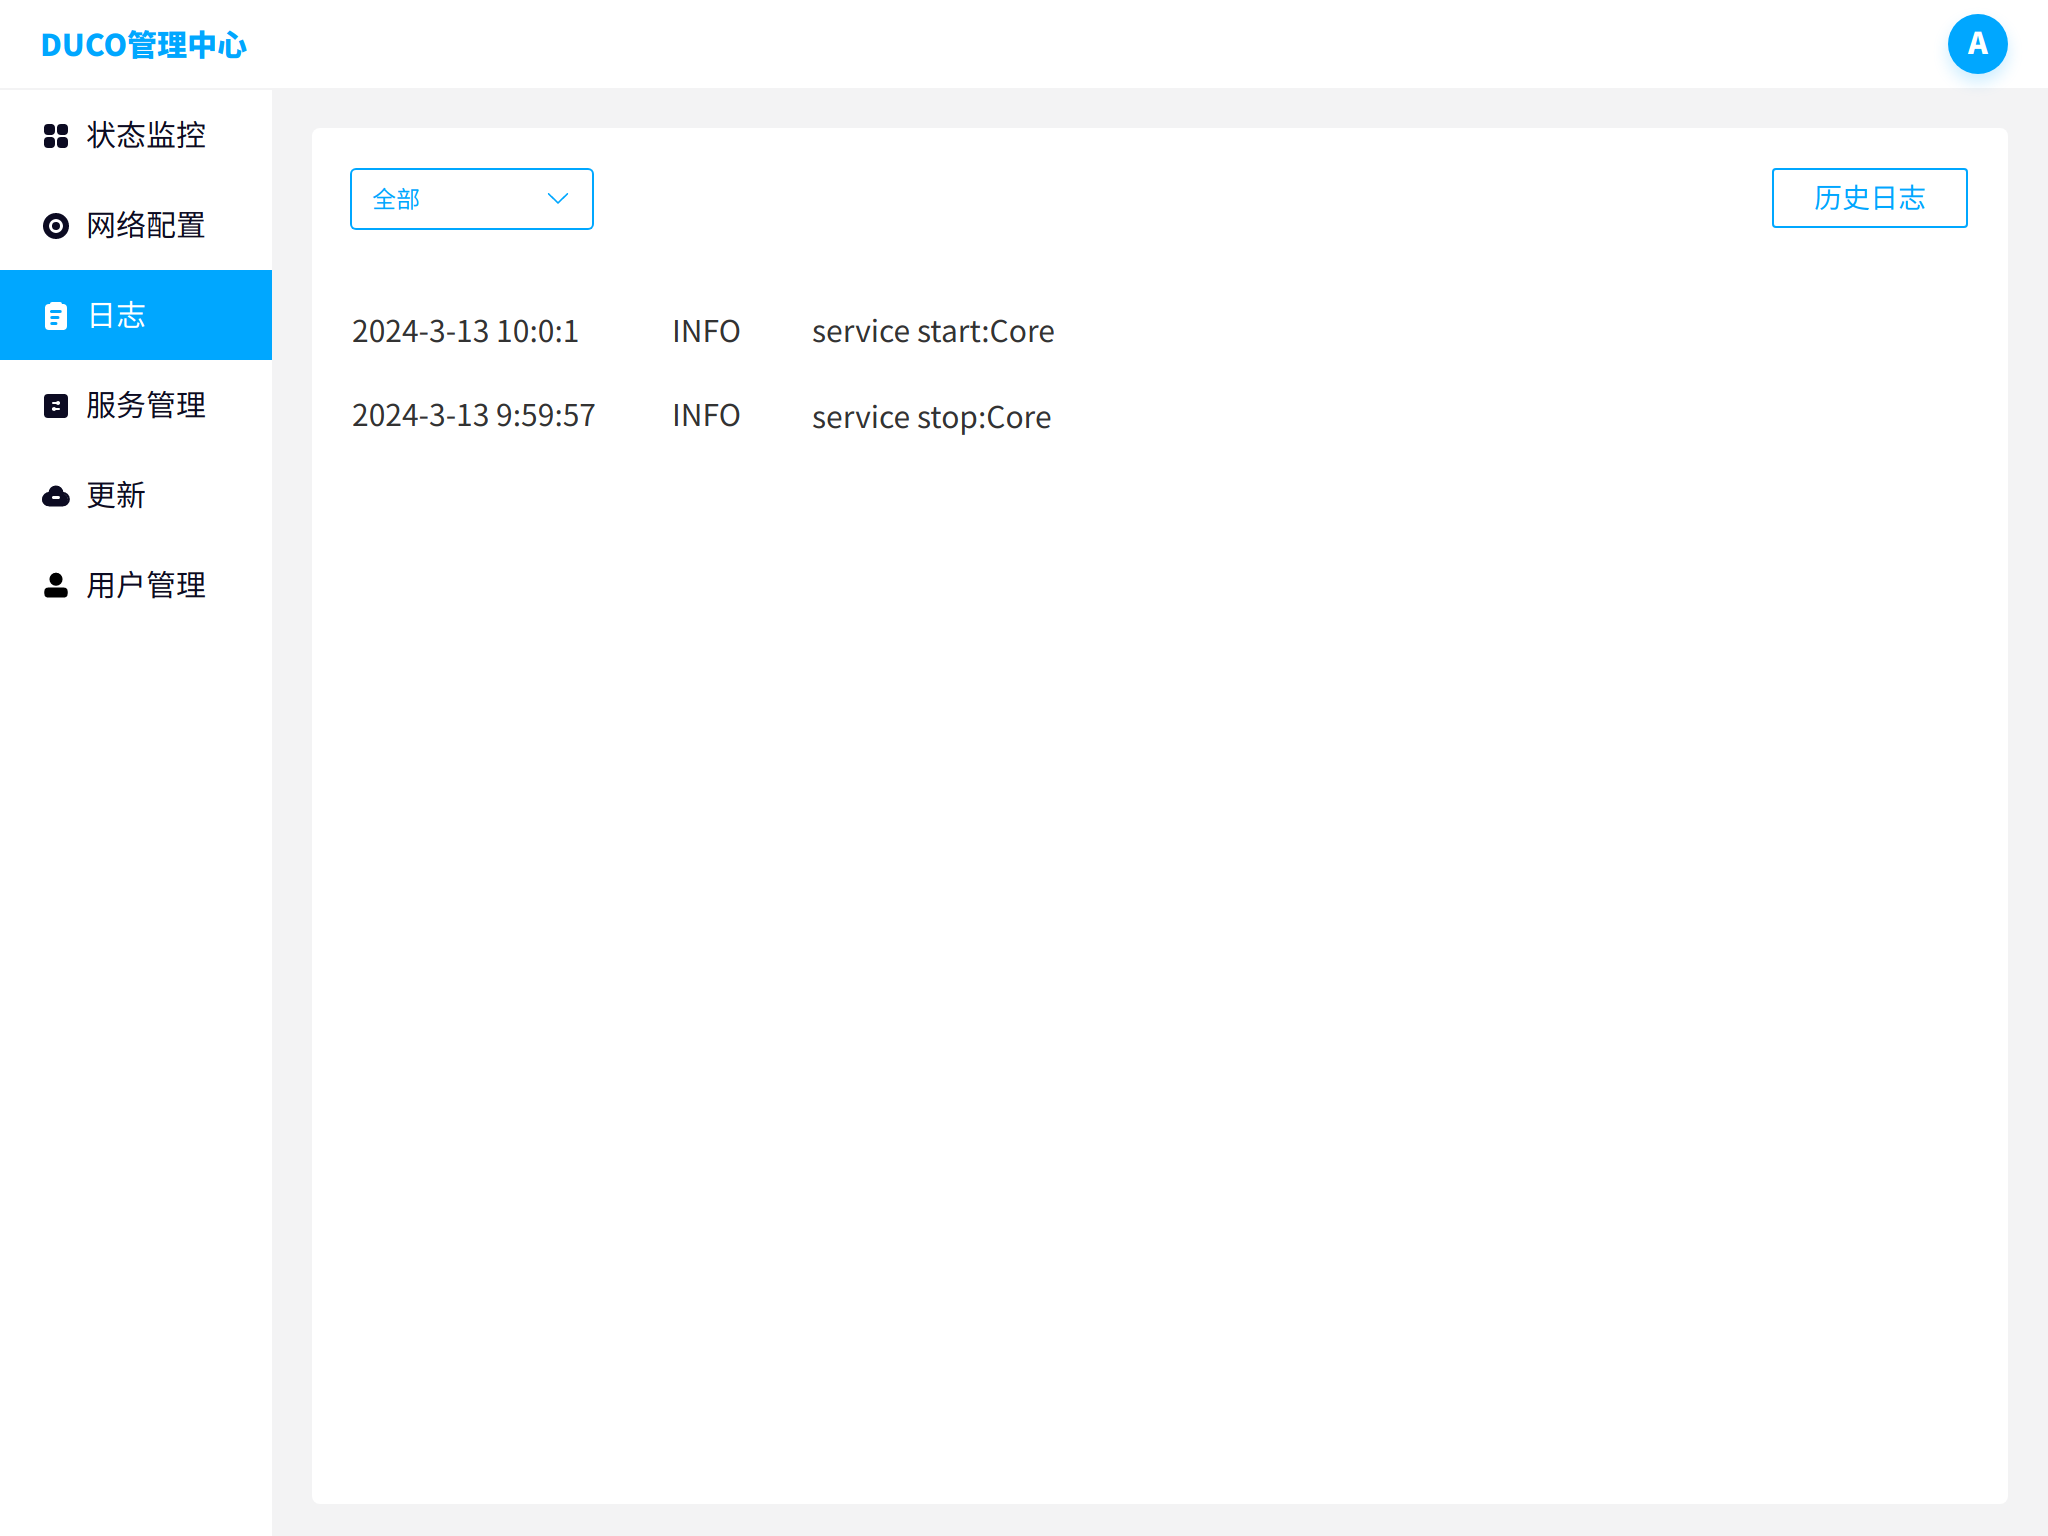Navigate to 服务管理 section
This screenshot has width=2048, height=1536.
pyautogui.click(x=146, y=405)
